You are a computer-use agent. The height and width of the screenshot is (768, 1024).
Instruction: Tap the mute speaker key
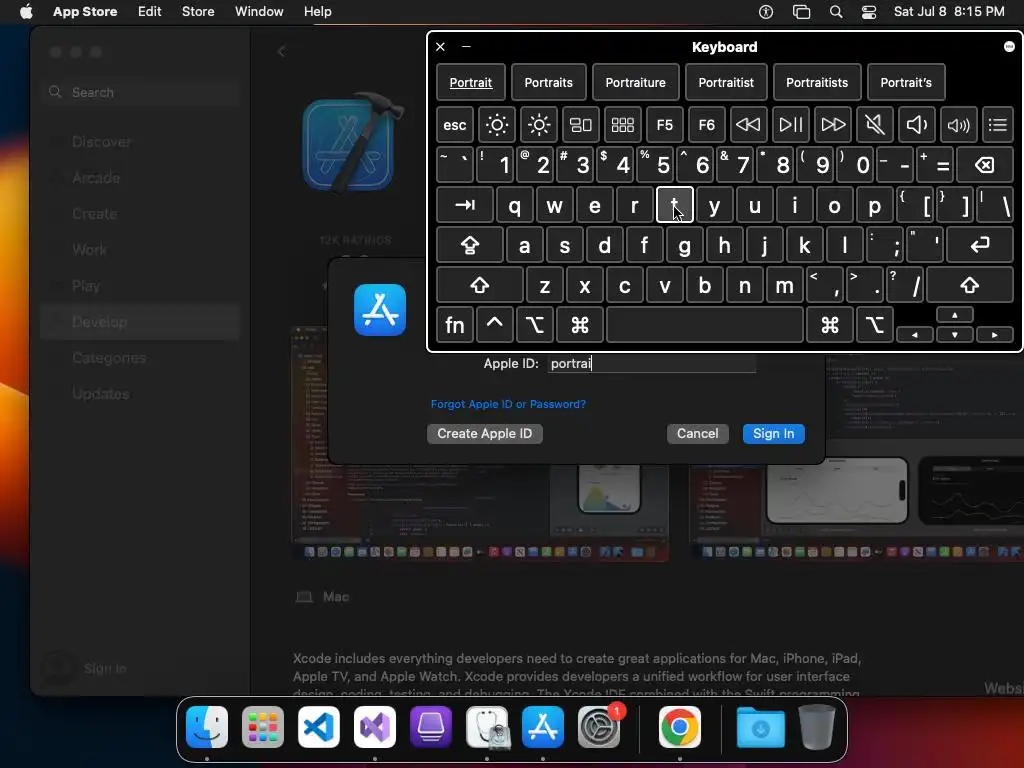[874, 125]
